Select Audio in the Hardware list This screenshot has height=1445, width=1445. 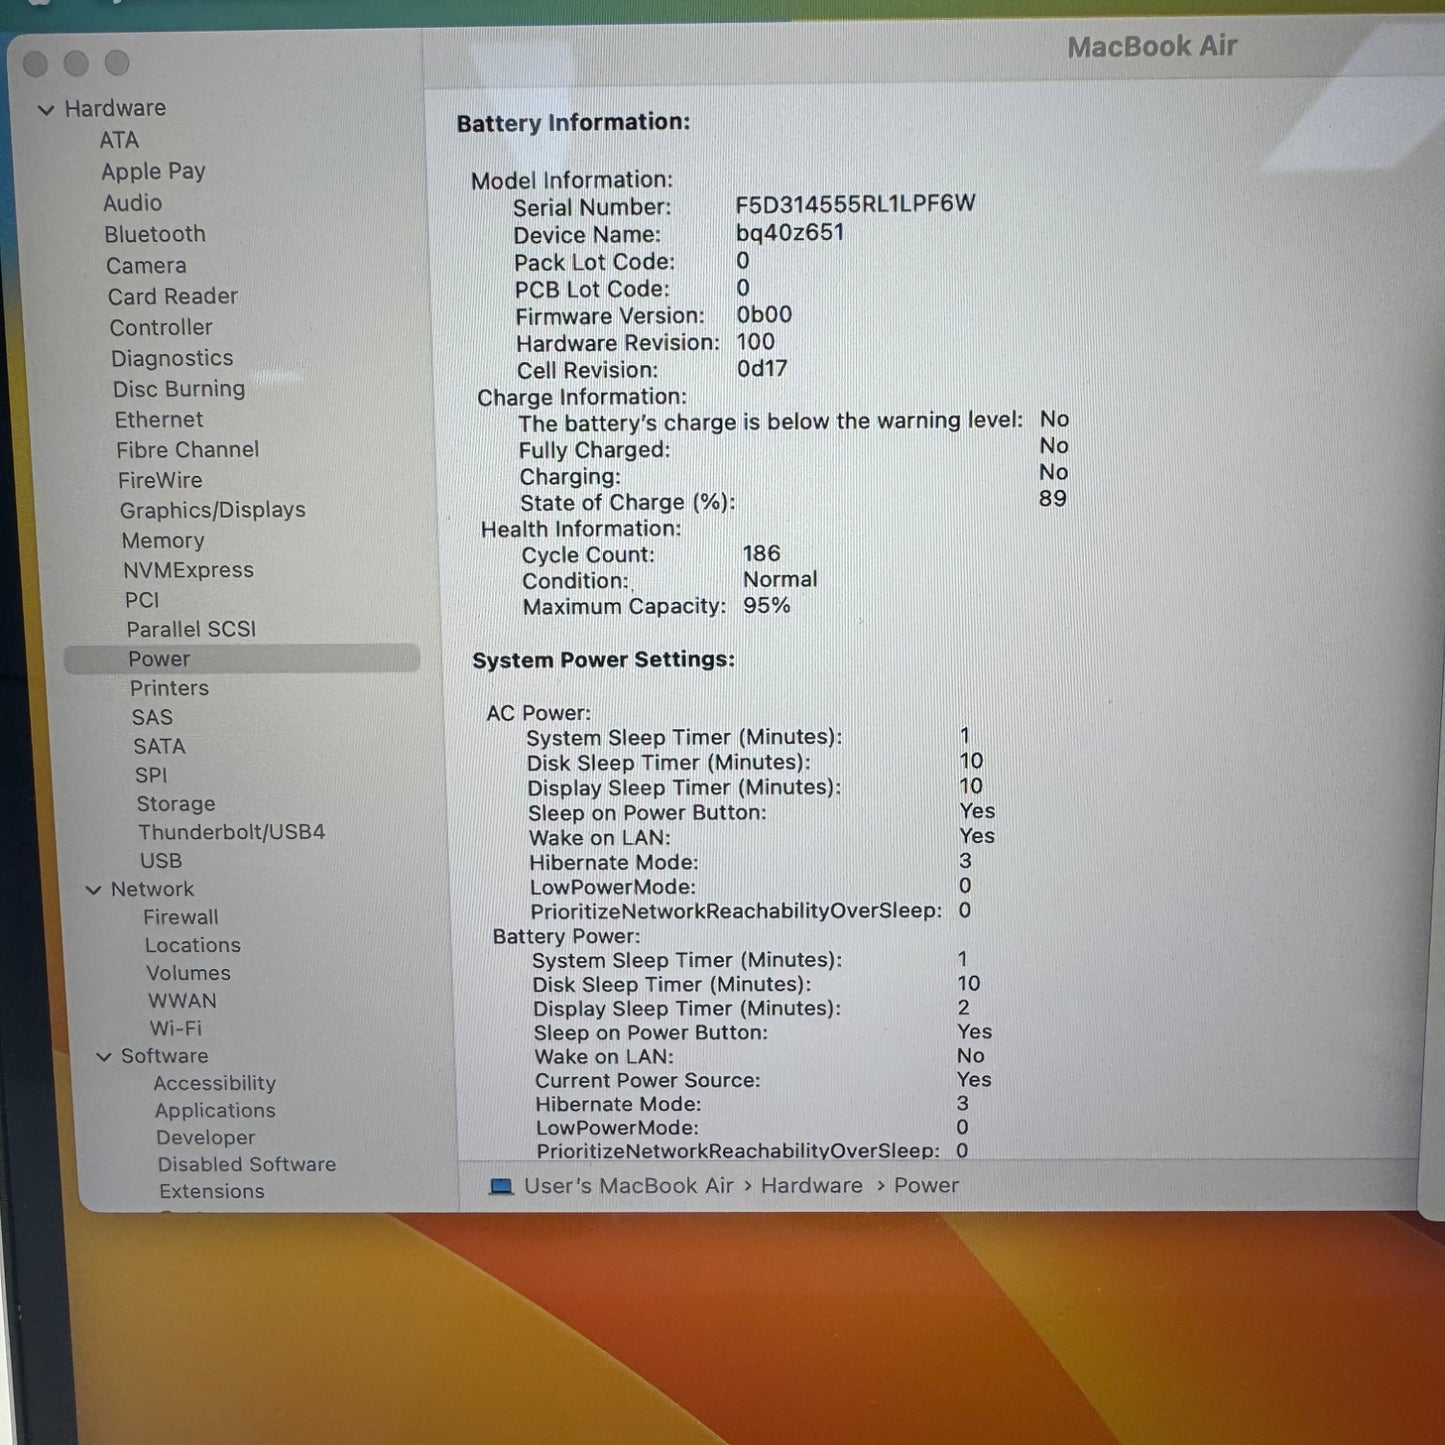click(132, 203)
